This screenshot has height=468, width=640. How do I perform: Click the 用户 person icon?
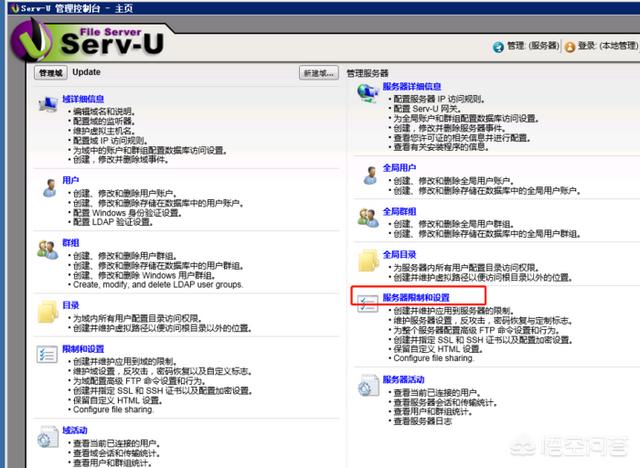49,188
